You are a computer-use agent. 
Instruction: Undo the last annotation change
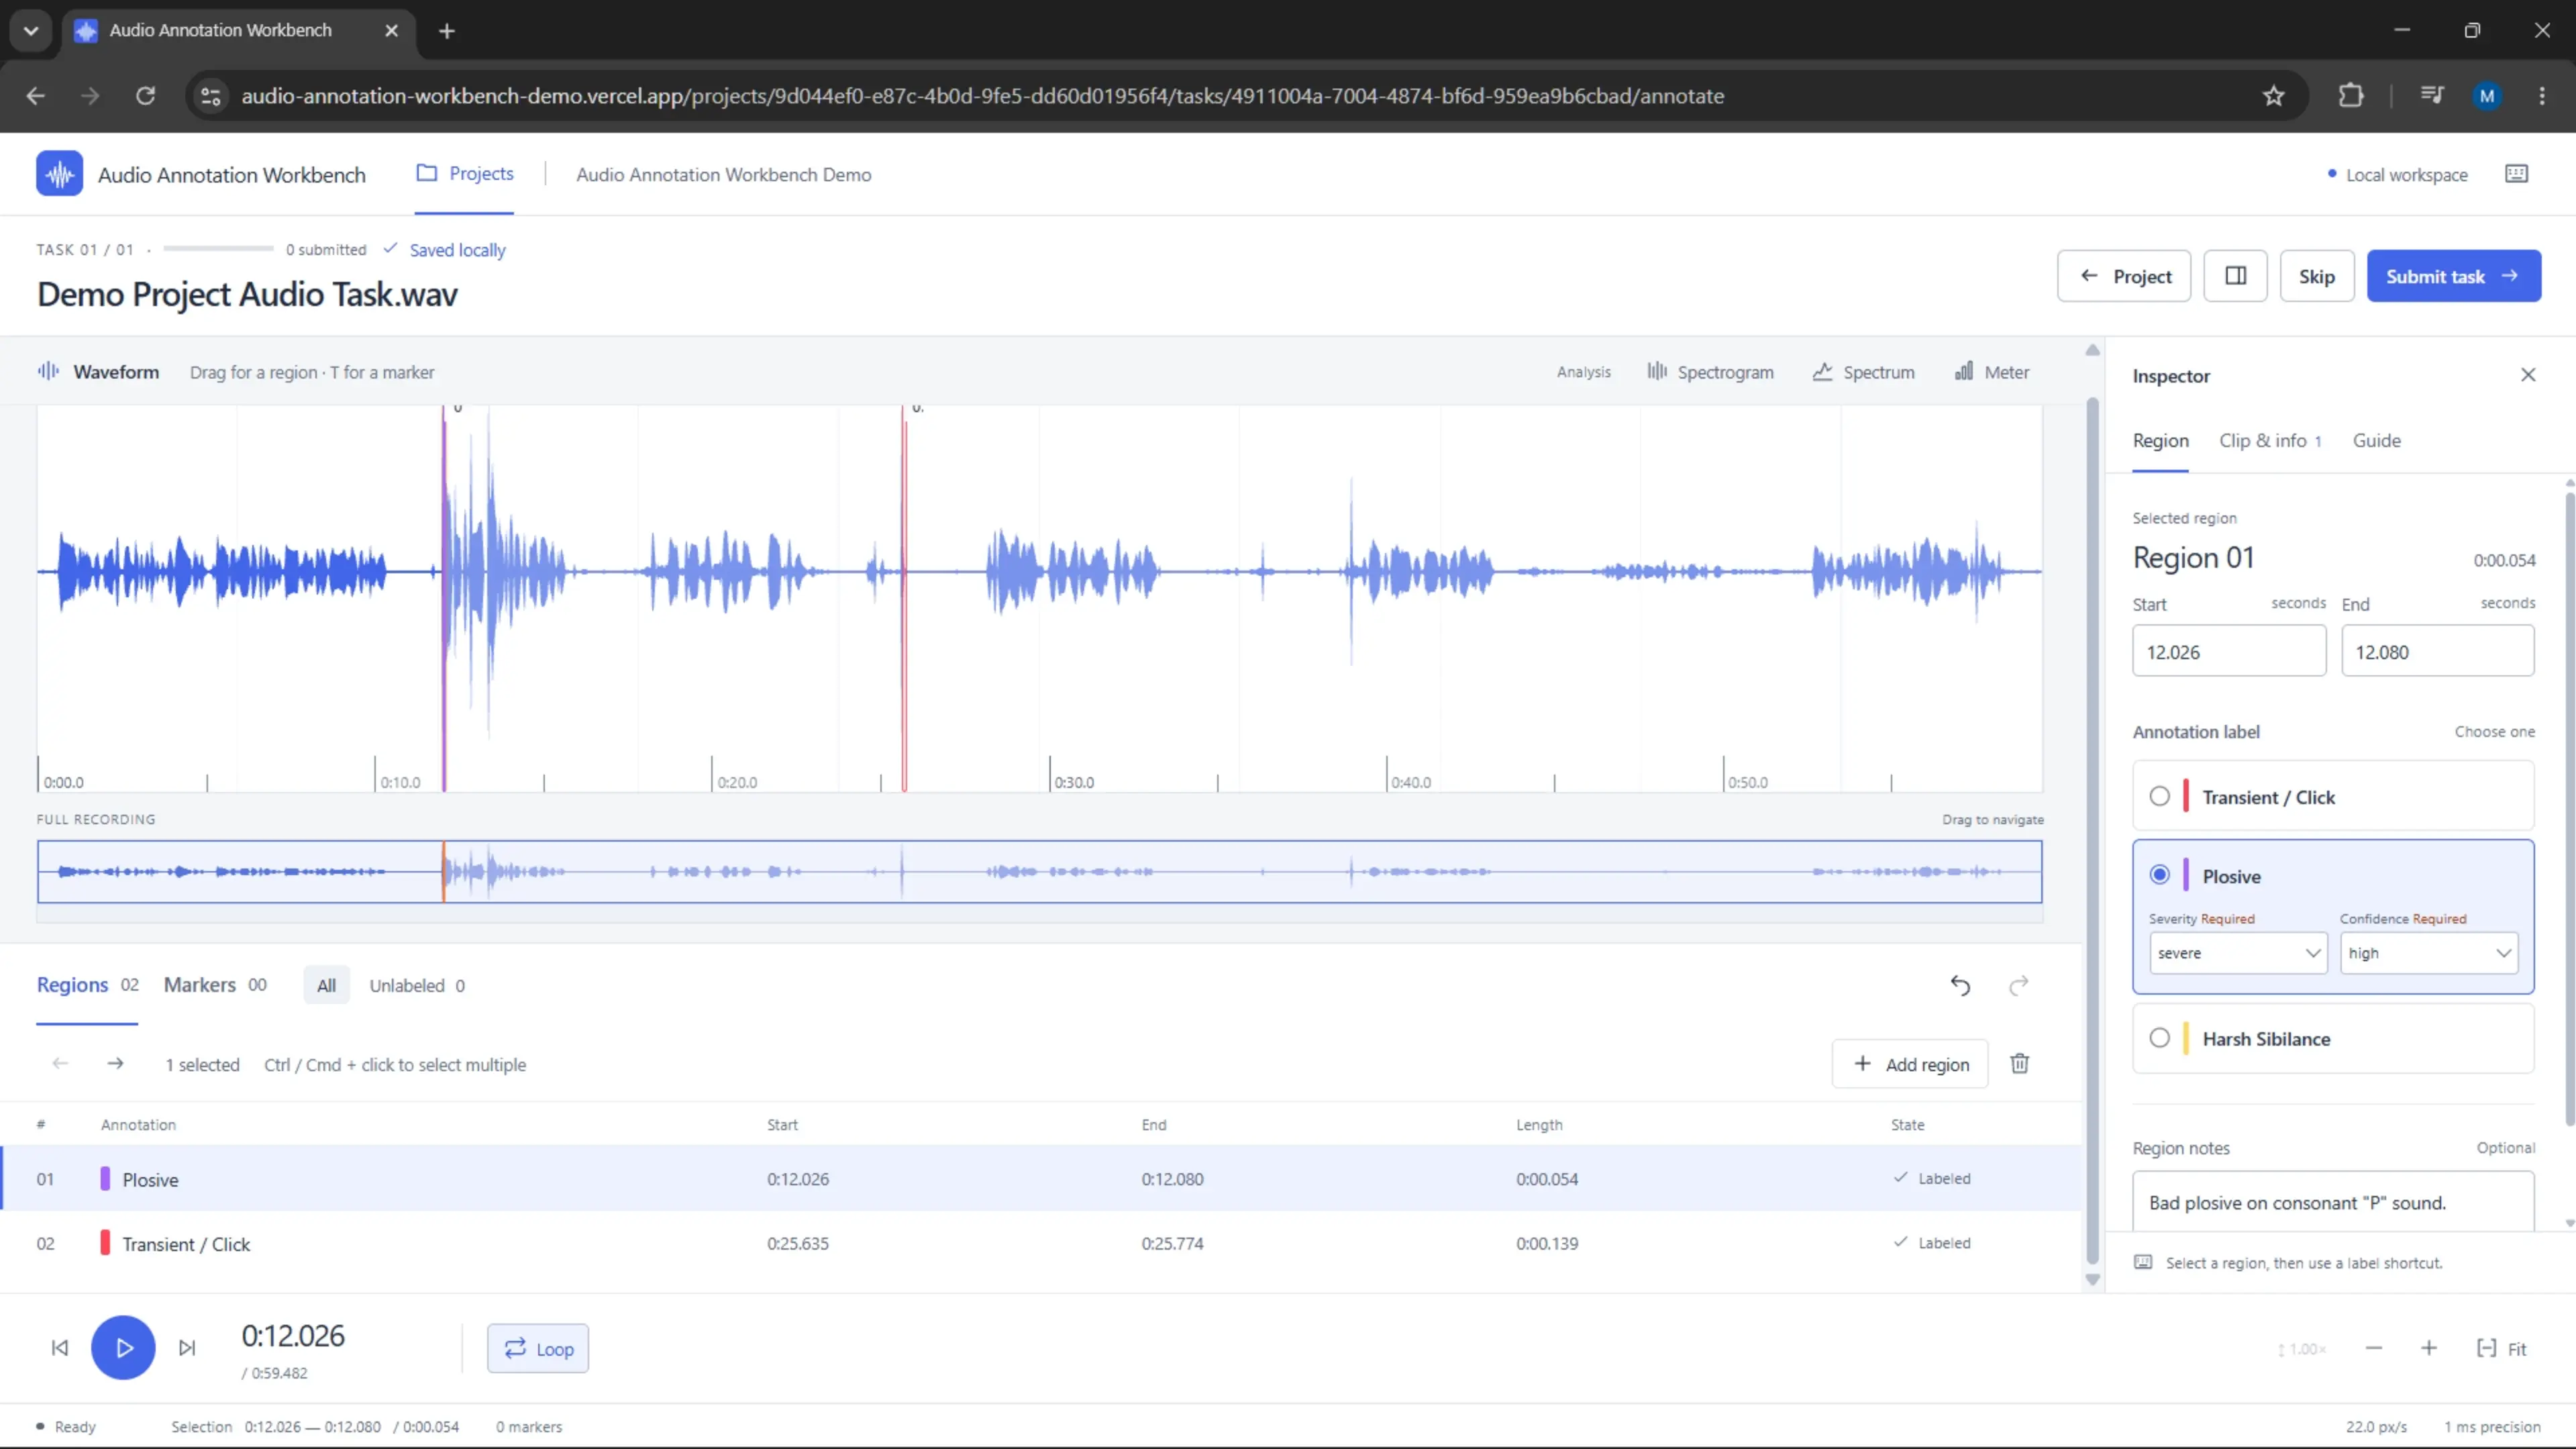[x=1960, y=986]
